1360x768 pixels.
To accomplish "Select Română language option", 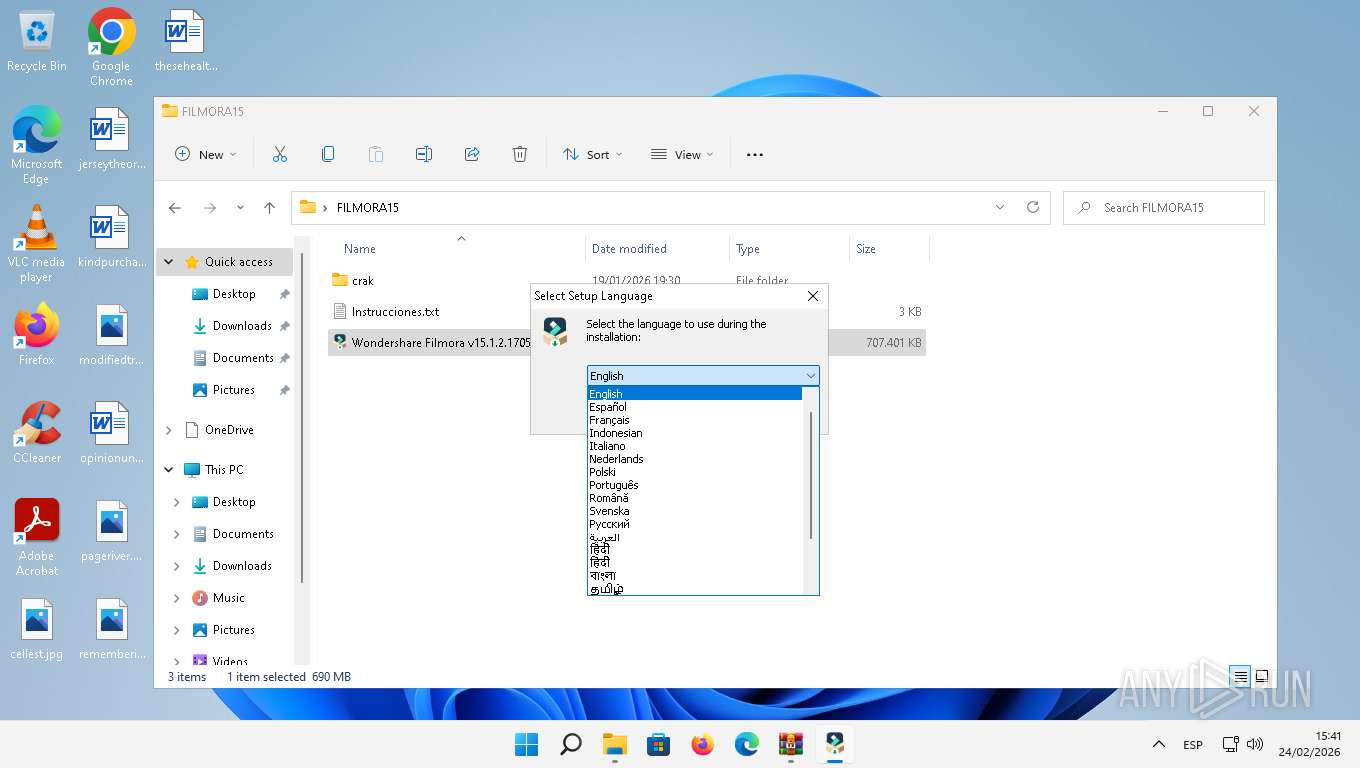I will point(695,498).
